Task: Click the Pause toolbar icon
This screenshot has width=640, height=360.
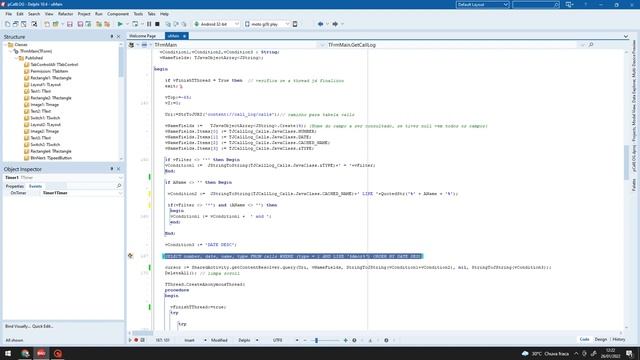Action: [149, 24]
